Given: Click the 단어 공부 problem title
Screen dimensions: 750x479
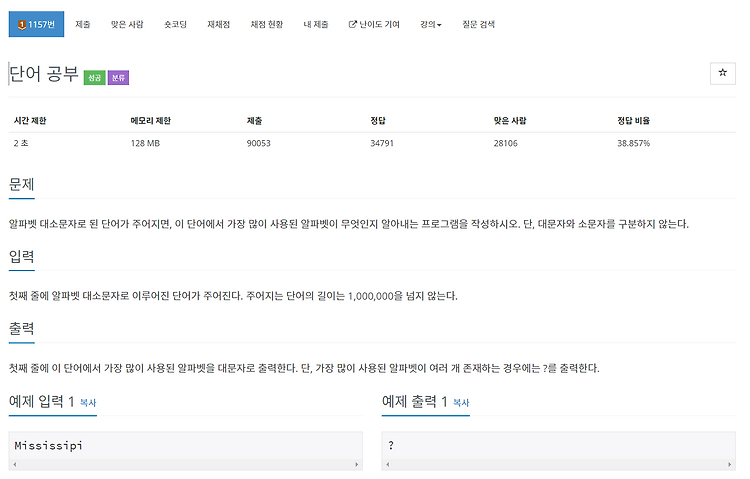Looking at the screenshot, I should click(x=44, y=74).
